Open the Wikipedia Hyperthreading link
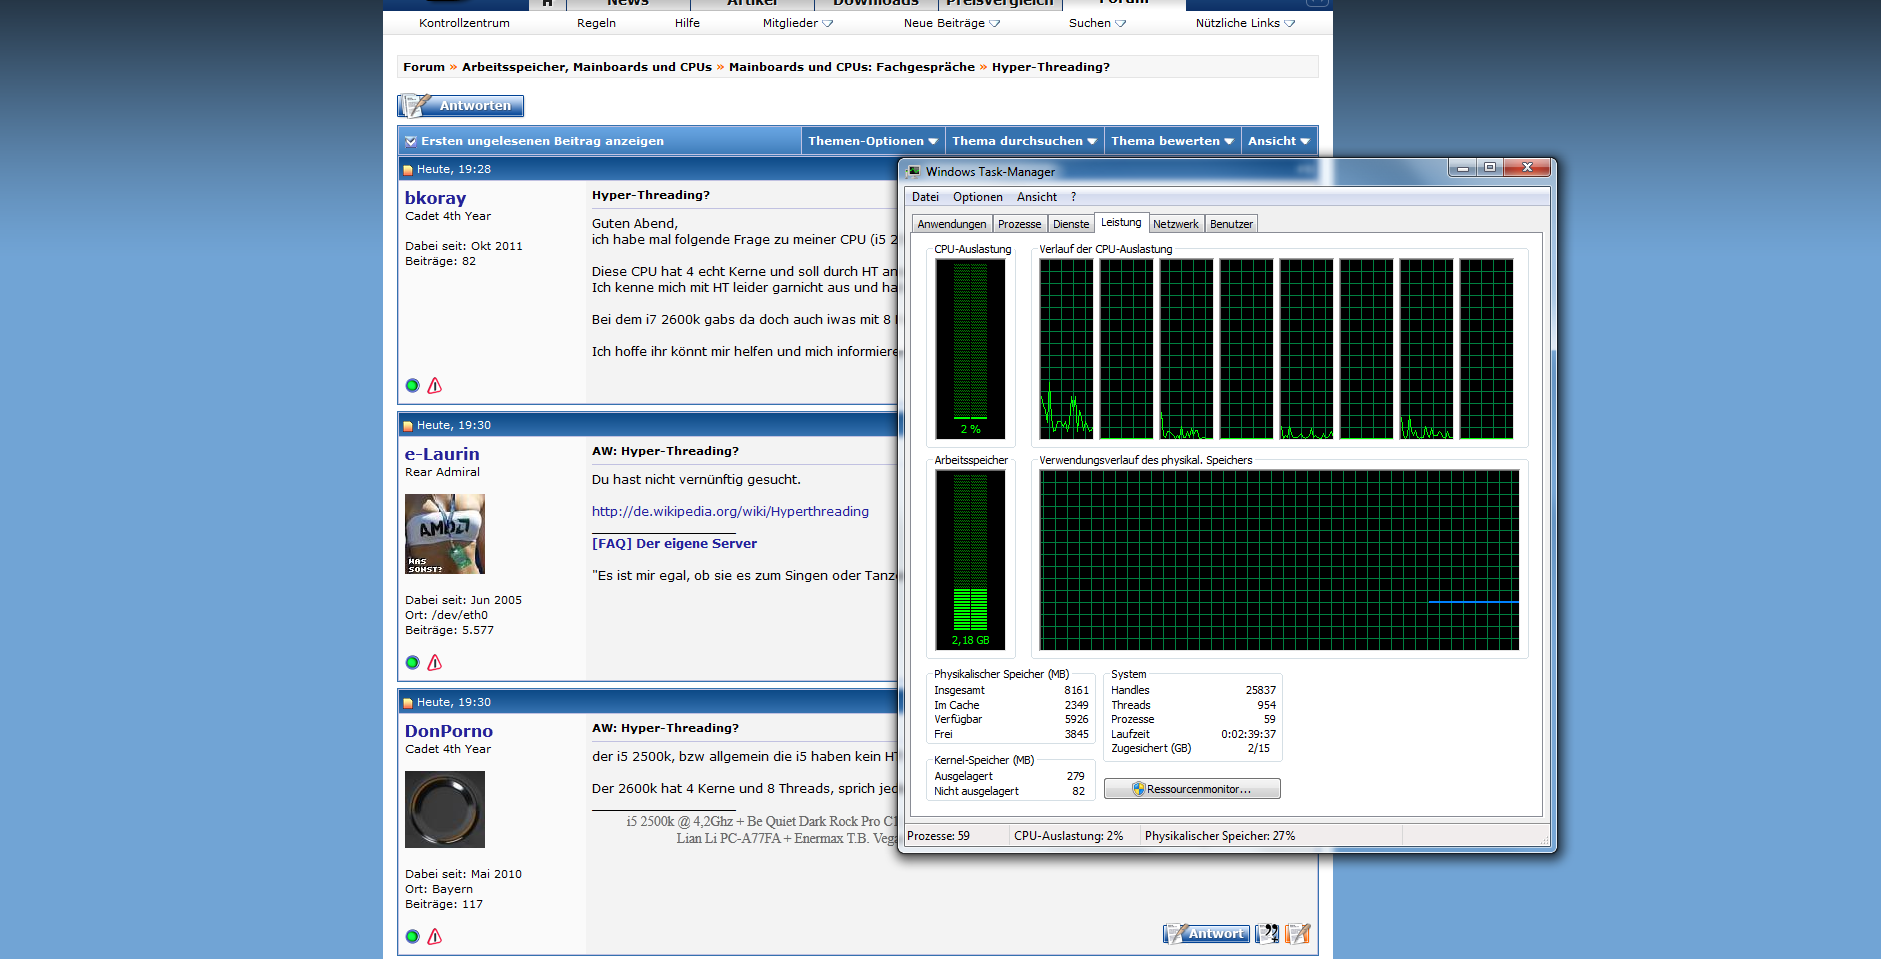1881x959 pixels. (730, 511)
